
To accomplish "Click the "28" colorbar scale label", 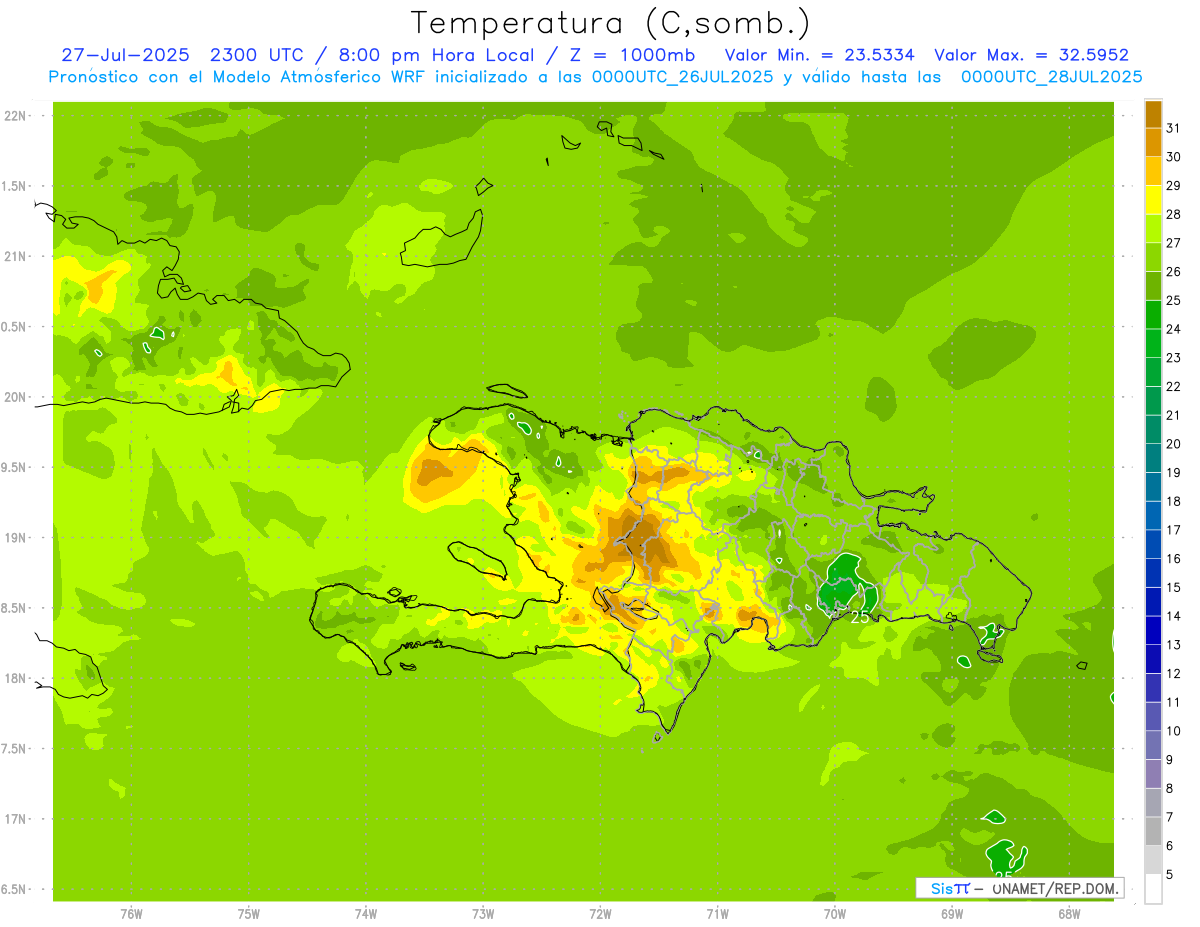I will (1173, 214).
